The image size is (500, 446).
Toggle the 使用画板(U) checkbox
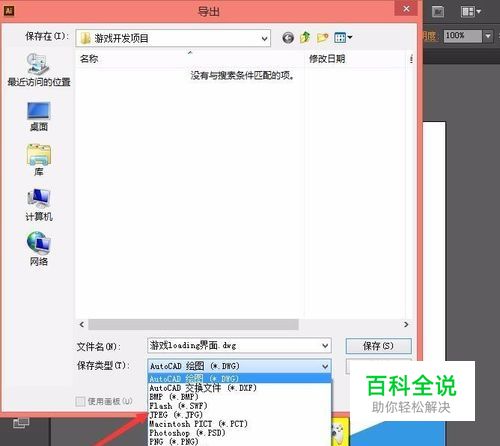pos(80,401)
